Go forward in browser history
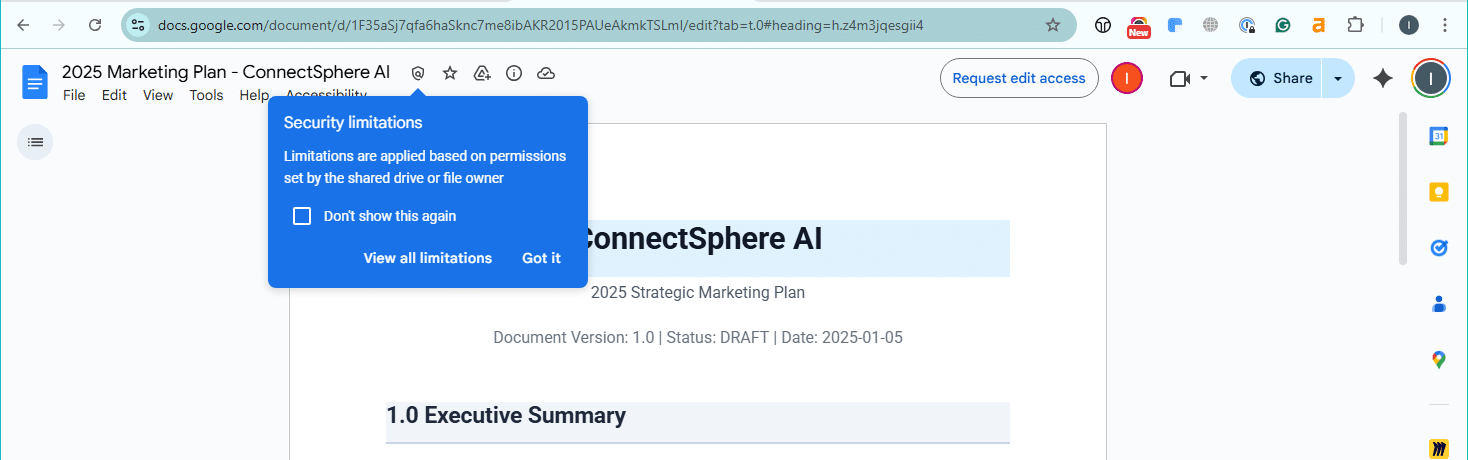This screenshot has width=1468, height=460. coord(59,25)
